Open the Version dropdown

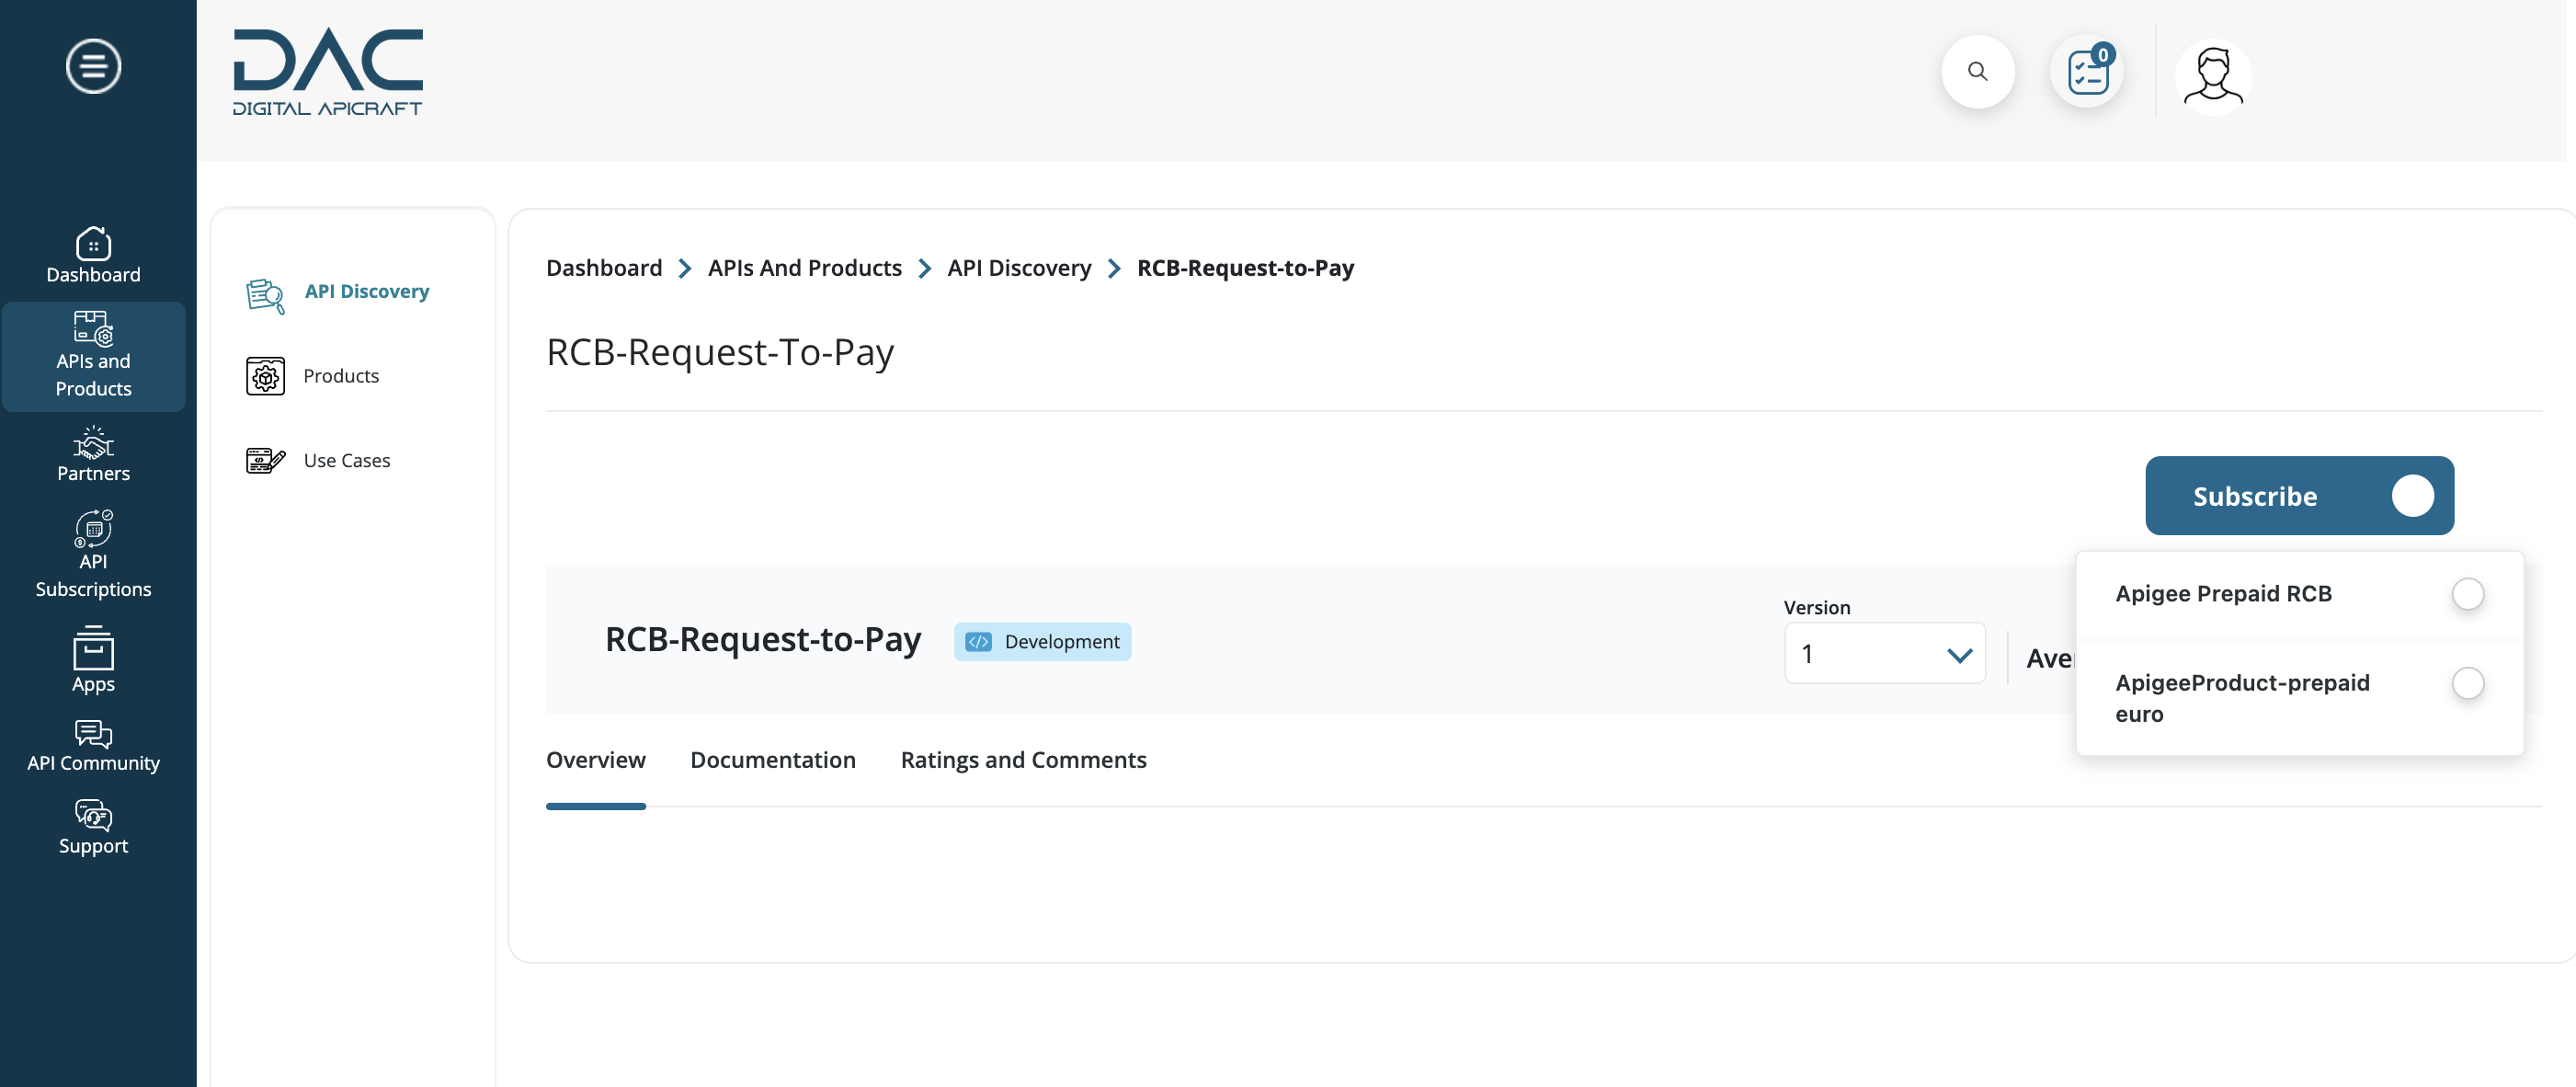1885,654
